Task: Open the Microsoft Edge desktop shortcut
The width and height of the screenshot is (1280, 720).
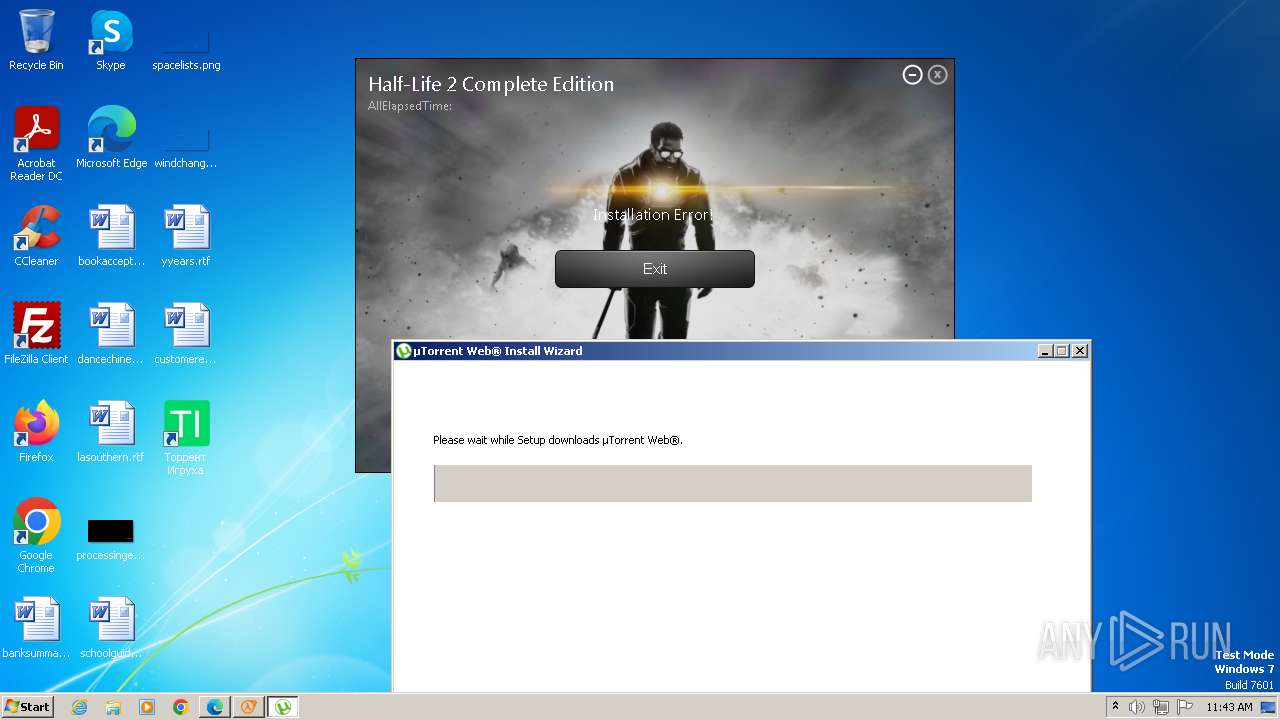Action: click(x=111, y=138)
